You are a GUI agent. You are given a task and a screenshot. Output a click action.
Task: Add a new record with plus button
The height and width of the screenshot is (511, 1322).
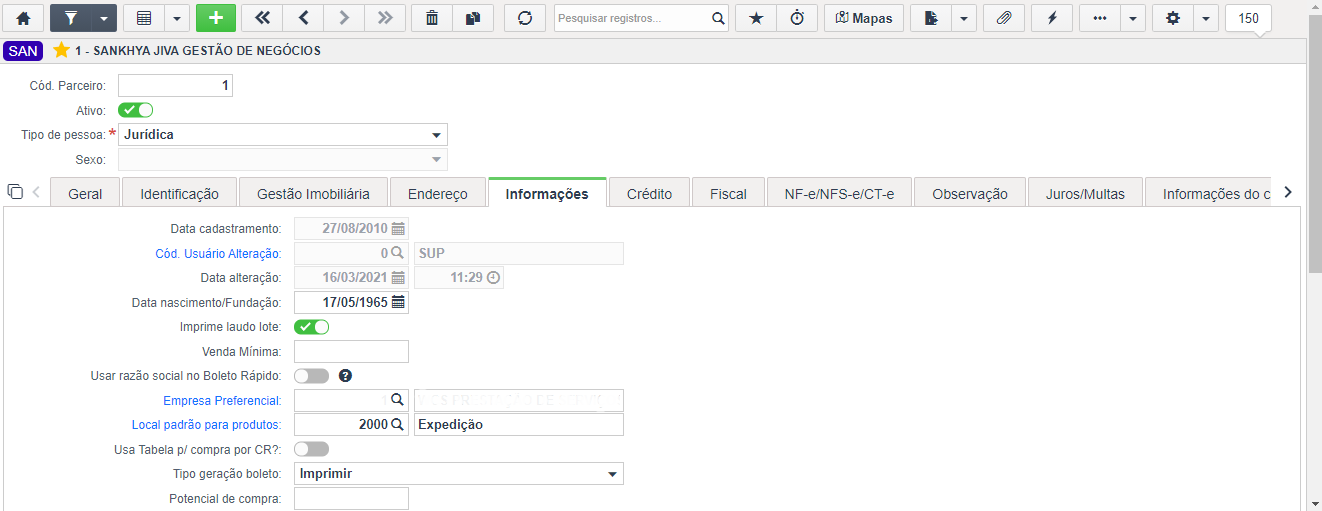point(216,18)
